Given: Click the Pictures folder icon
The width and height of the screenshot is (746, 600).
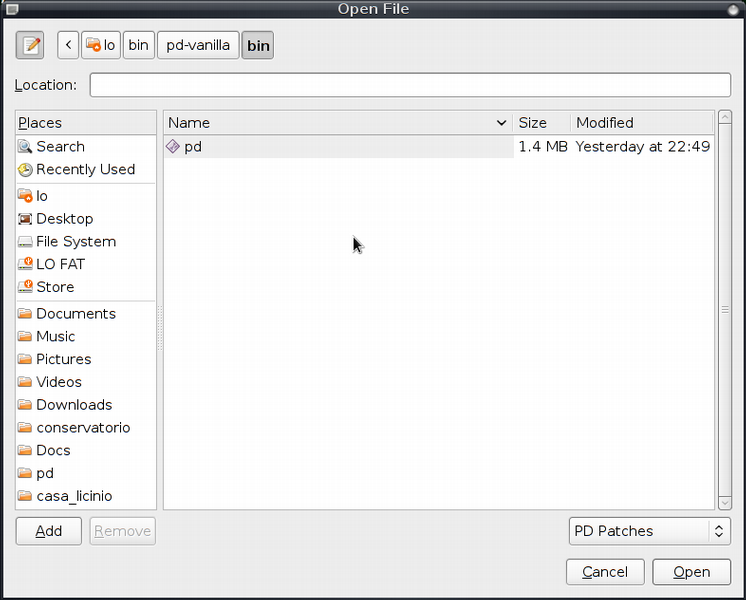Looking at the screenshot, I should (25, 359).
